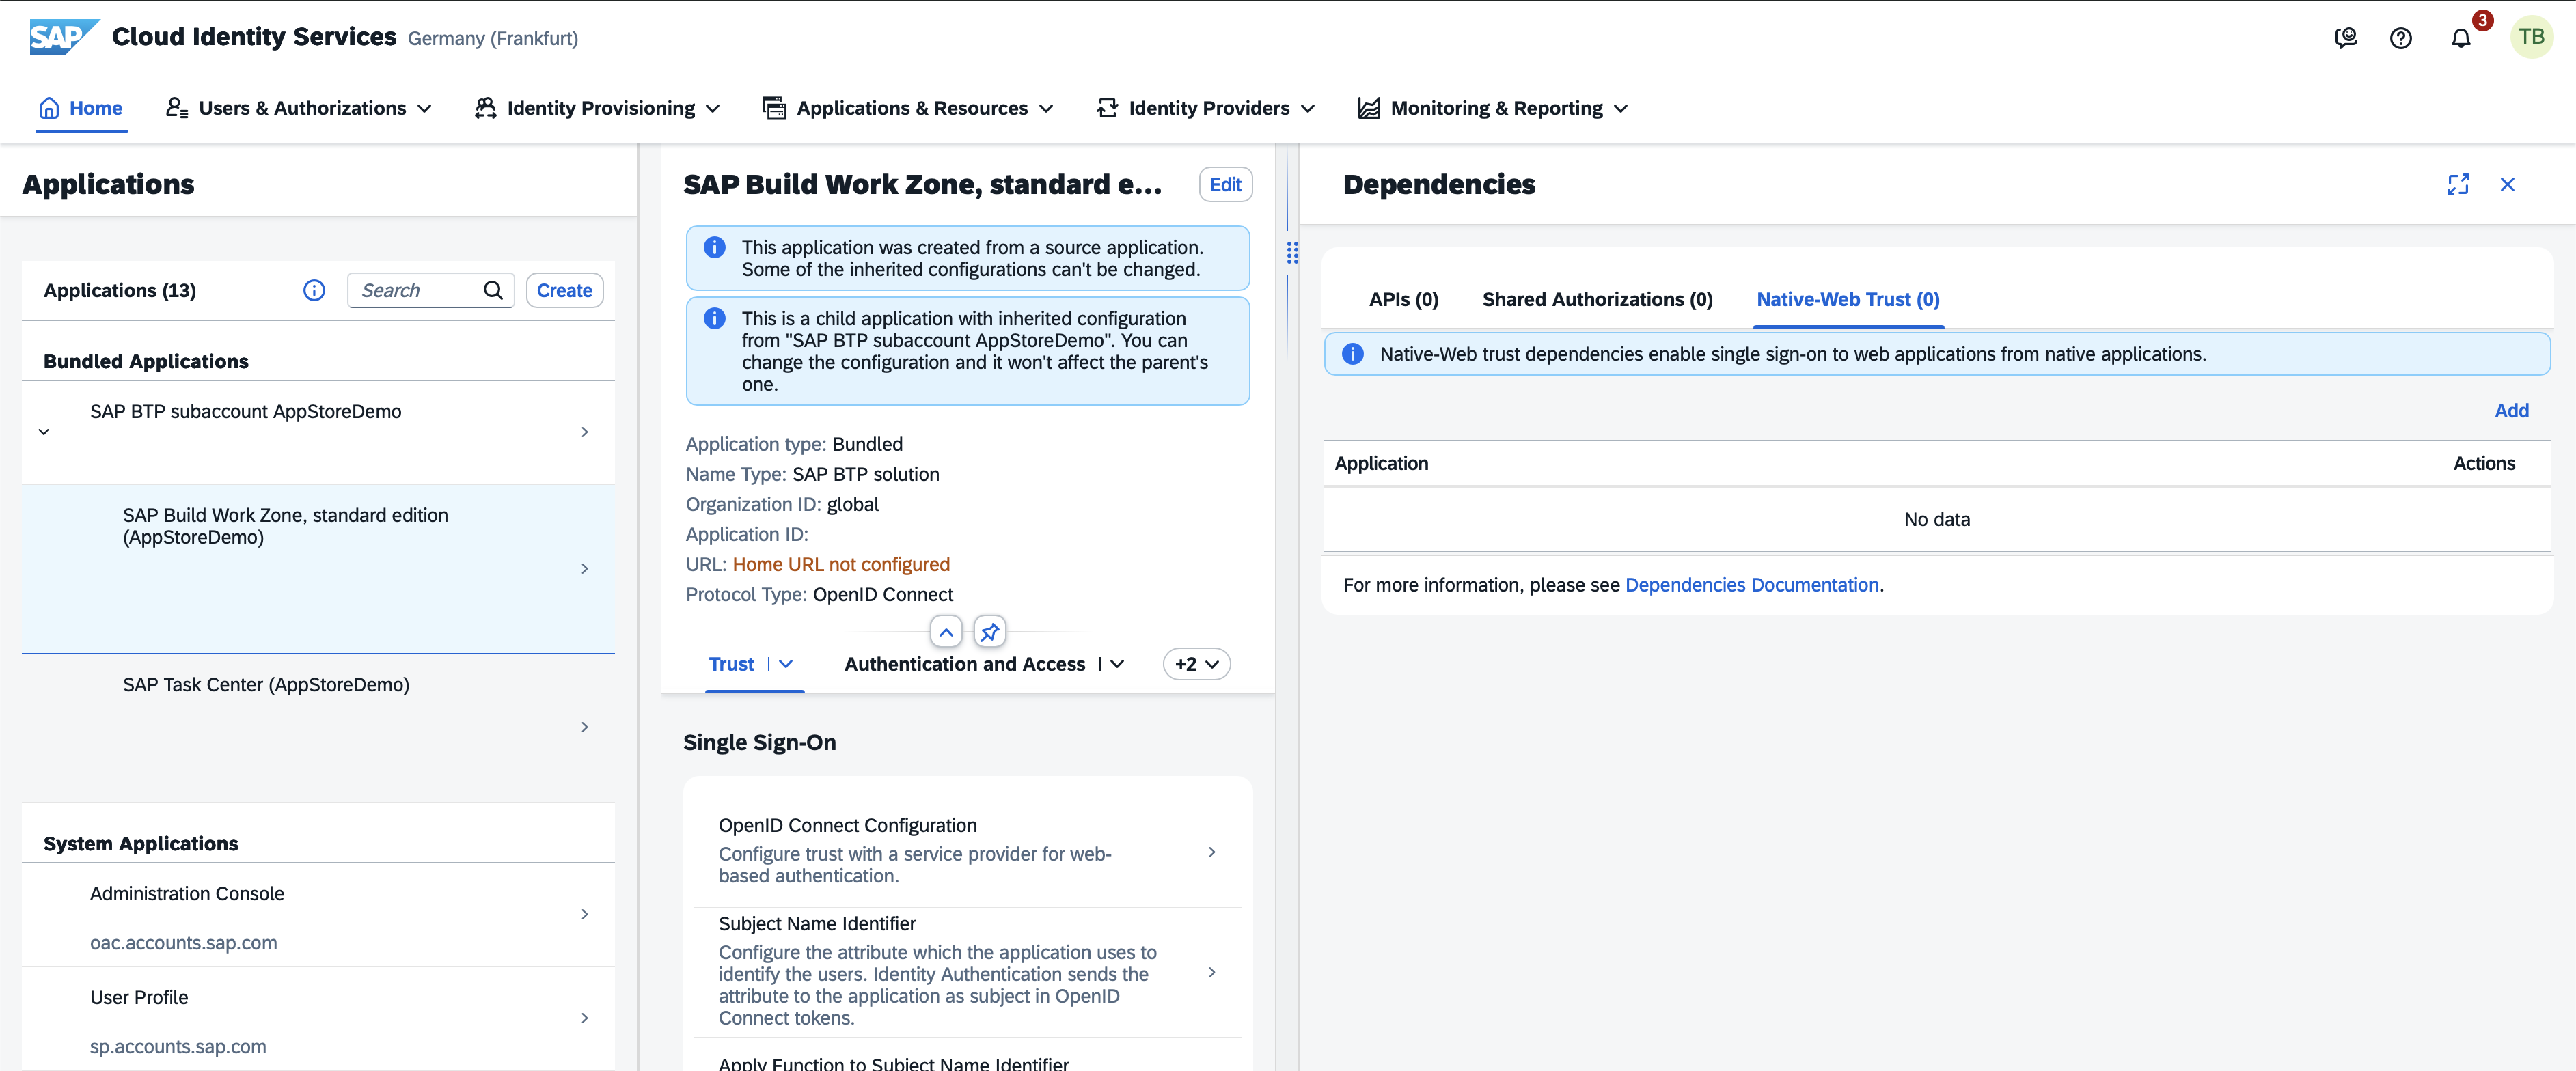This screenshot has height=1071, width=2576.
Task: Switch to the APIs (0) tab
Action: coord(1403,299)
